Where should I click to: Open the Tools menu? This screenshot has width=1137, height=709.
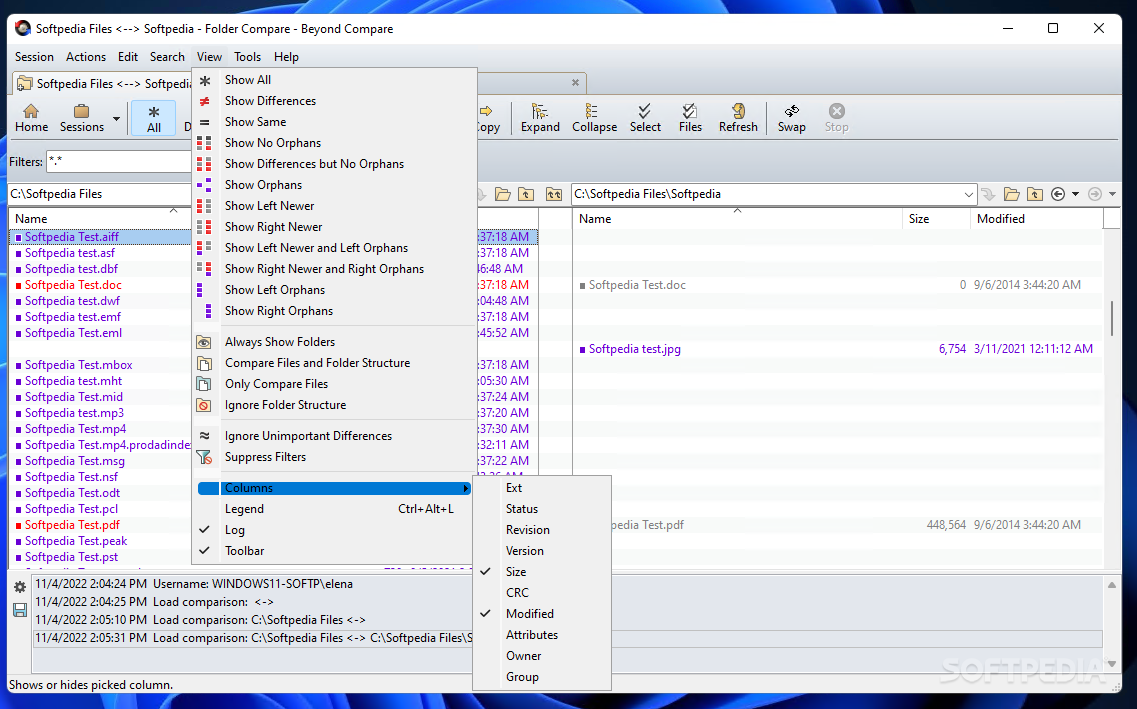coord(247,57)
